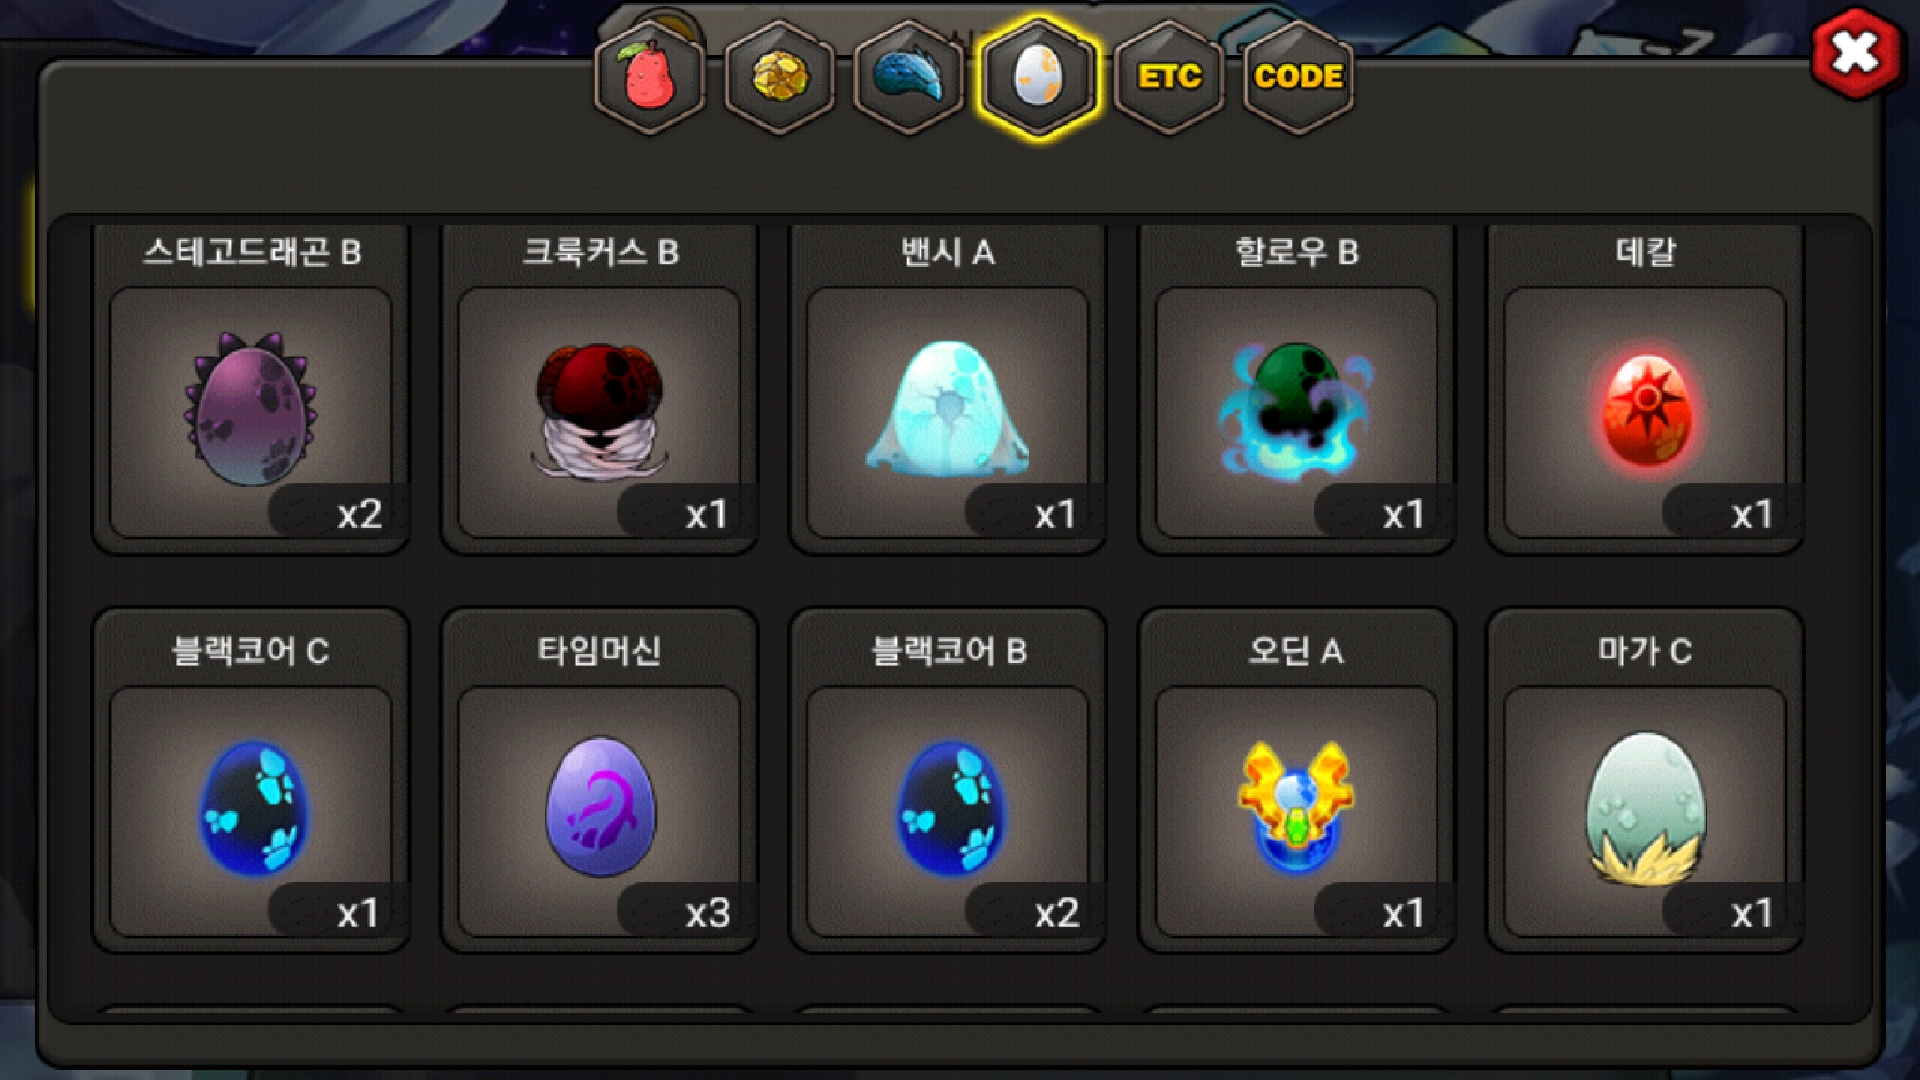The width and height of the screenshot is (1920, 1080).
Task: Select the red 크록커스 B egg
Action: tap(599, 412)
